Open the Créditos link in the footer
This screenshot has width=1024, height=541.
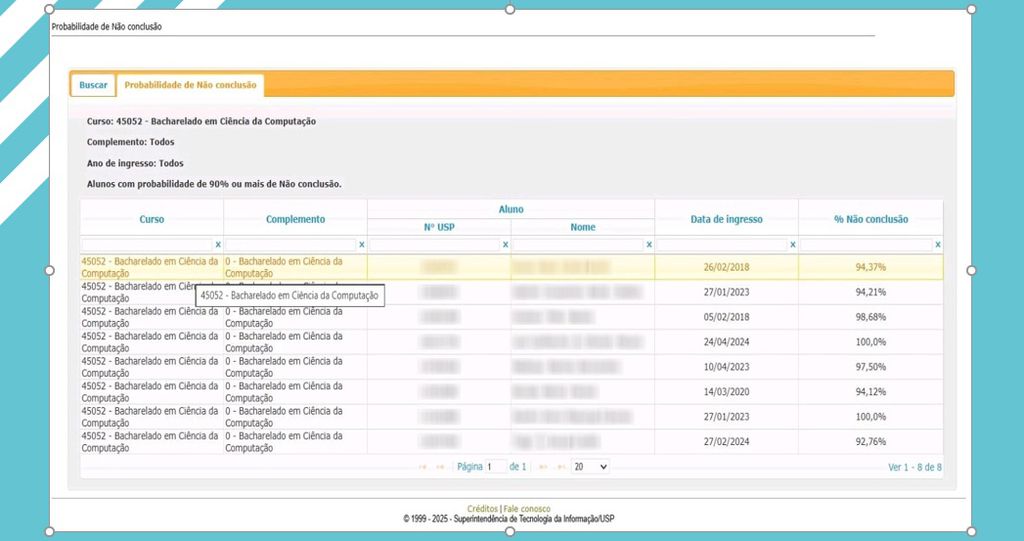point(483,509)
